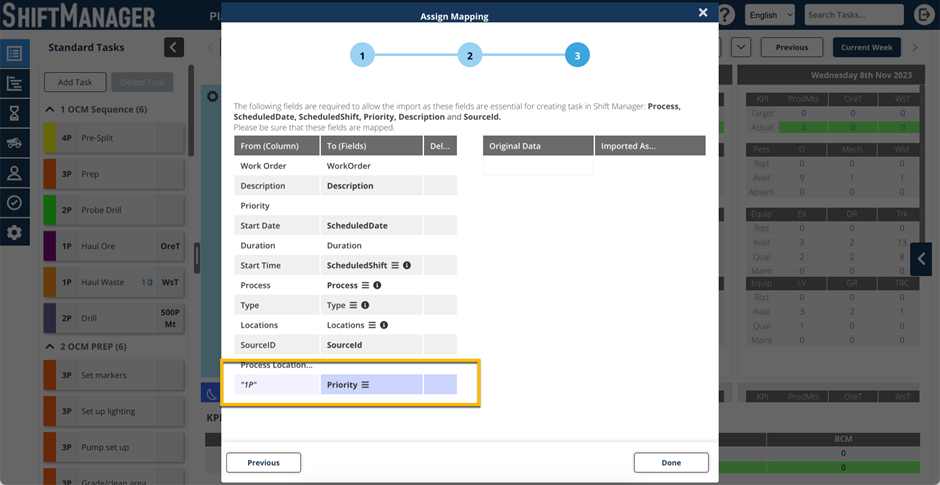This screenshot has width=940, height=485.
Task: Click the Search Tasks input field
Action: coord(854,15)
